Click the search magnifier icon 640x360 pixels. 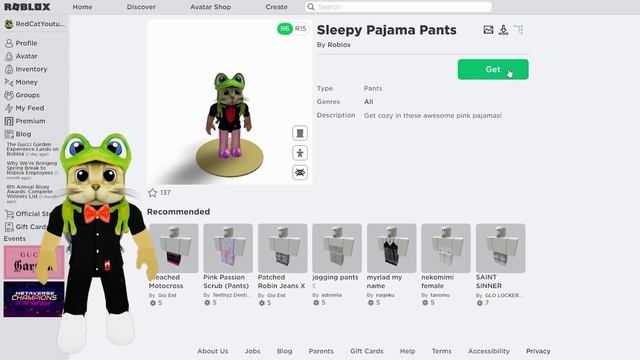click(311, 7)
